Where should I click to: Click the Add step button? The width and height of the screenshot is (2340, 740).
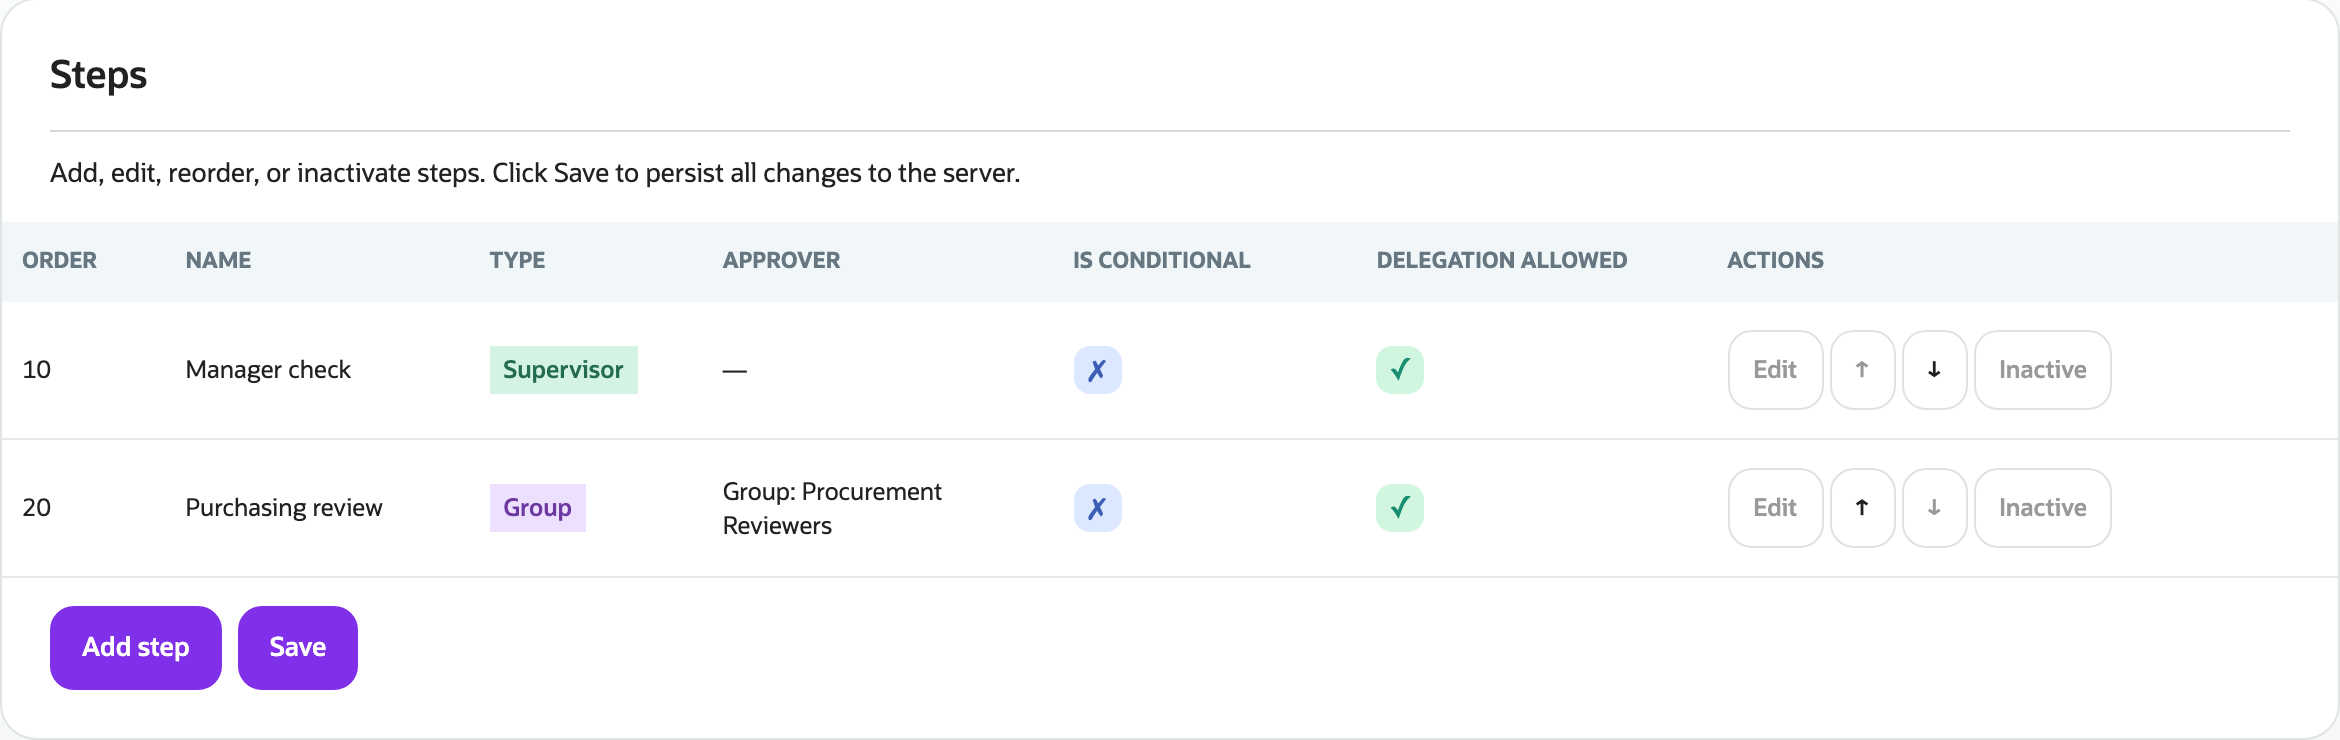pos(136,648)
